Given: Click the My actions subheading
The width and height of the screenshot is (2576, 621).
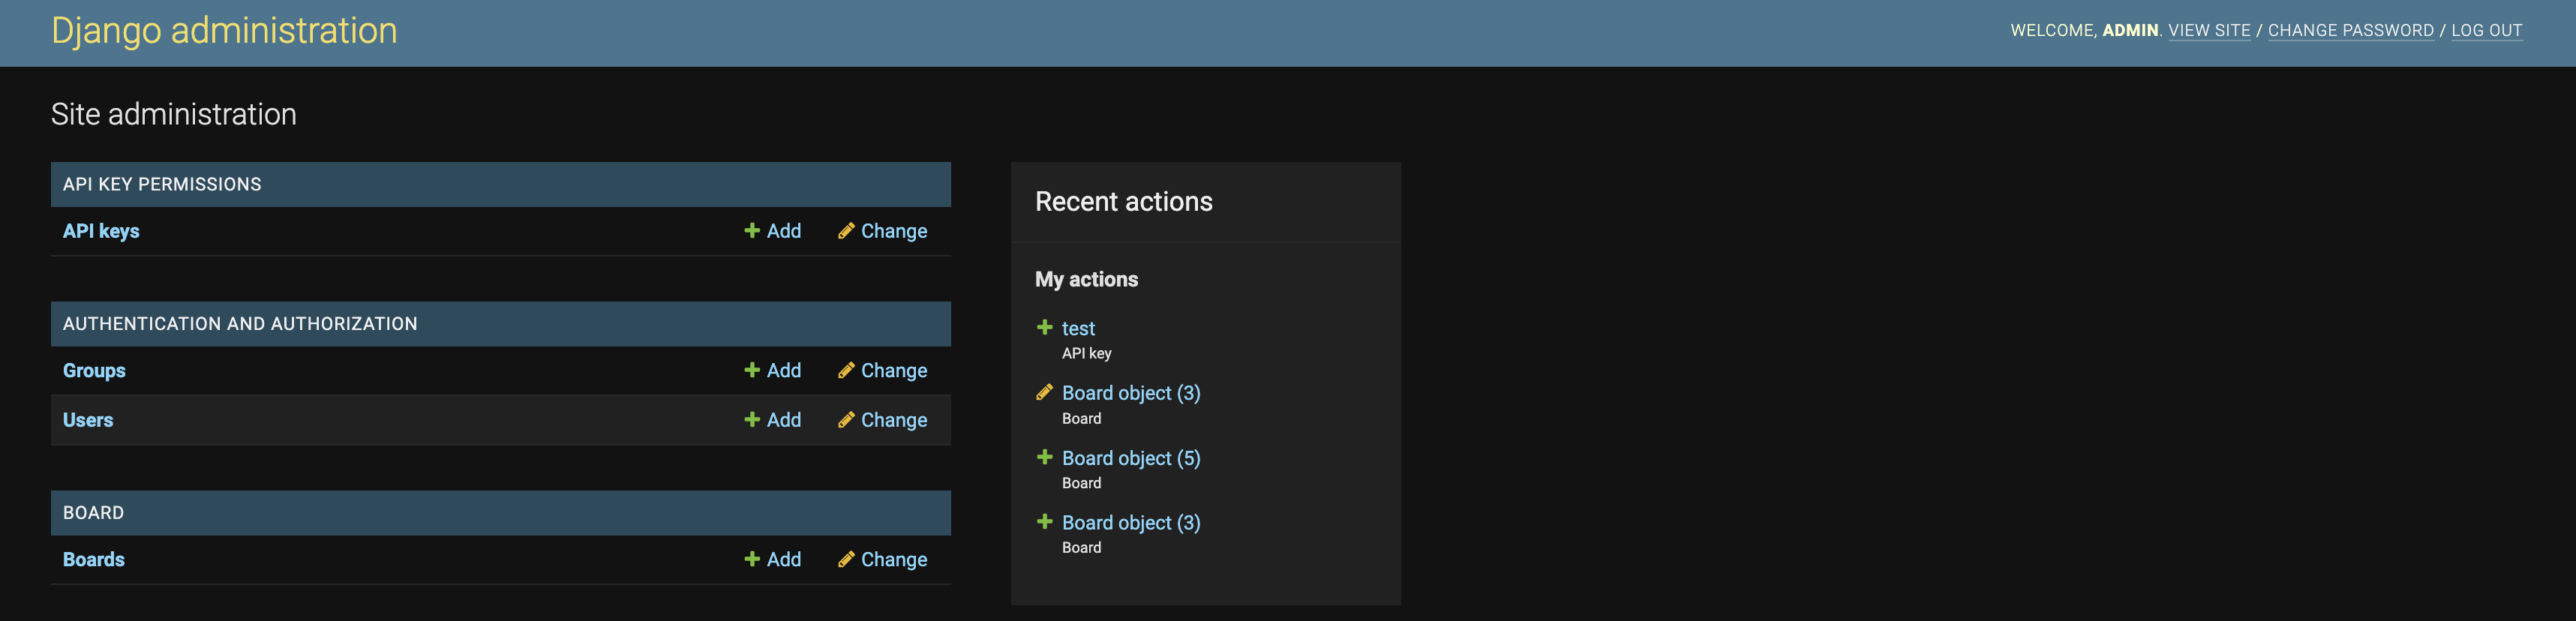Looking at the screenshot, I should coord(1086,279).
